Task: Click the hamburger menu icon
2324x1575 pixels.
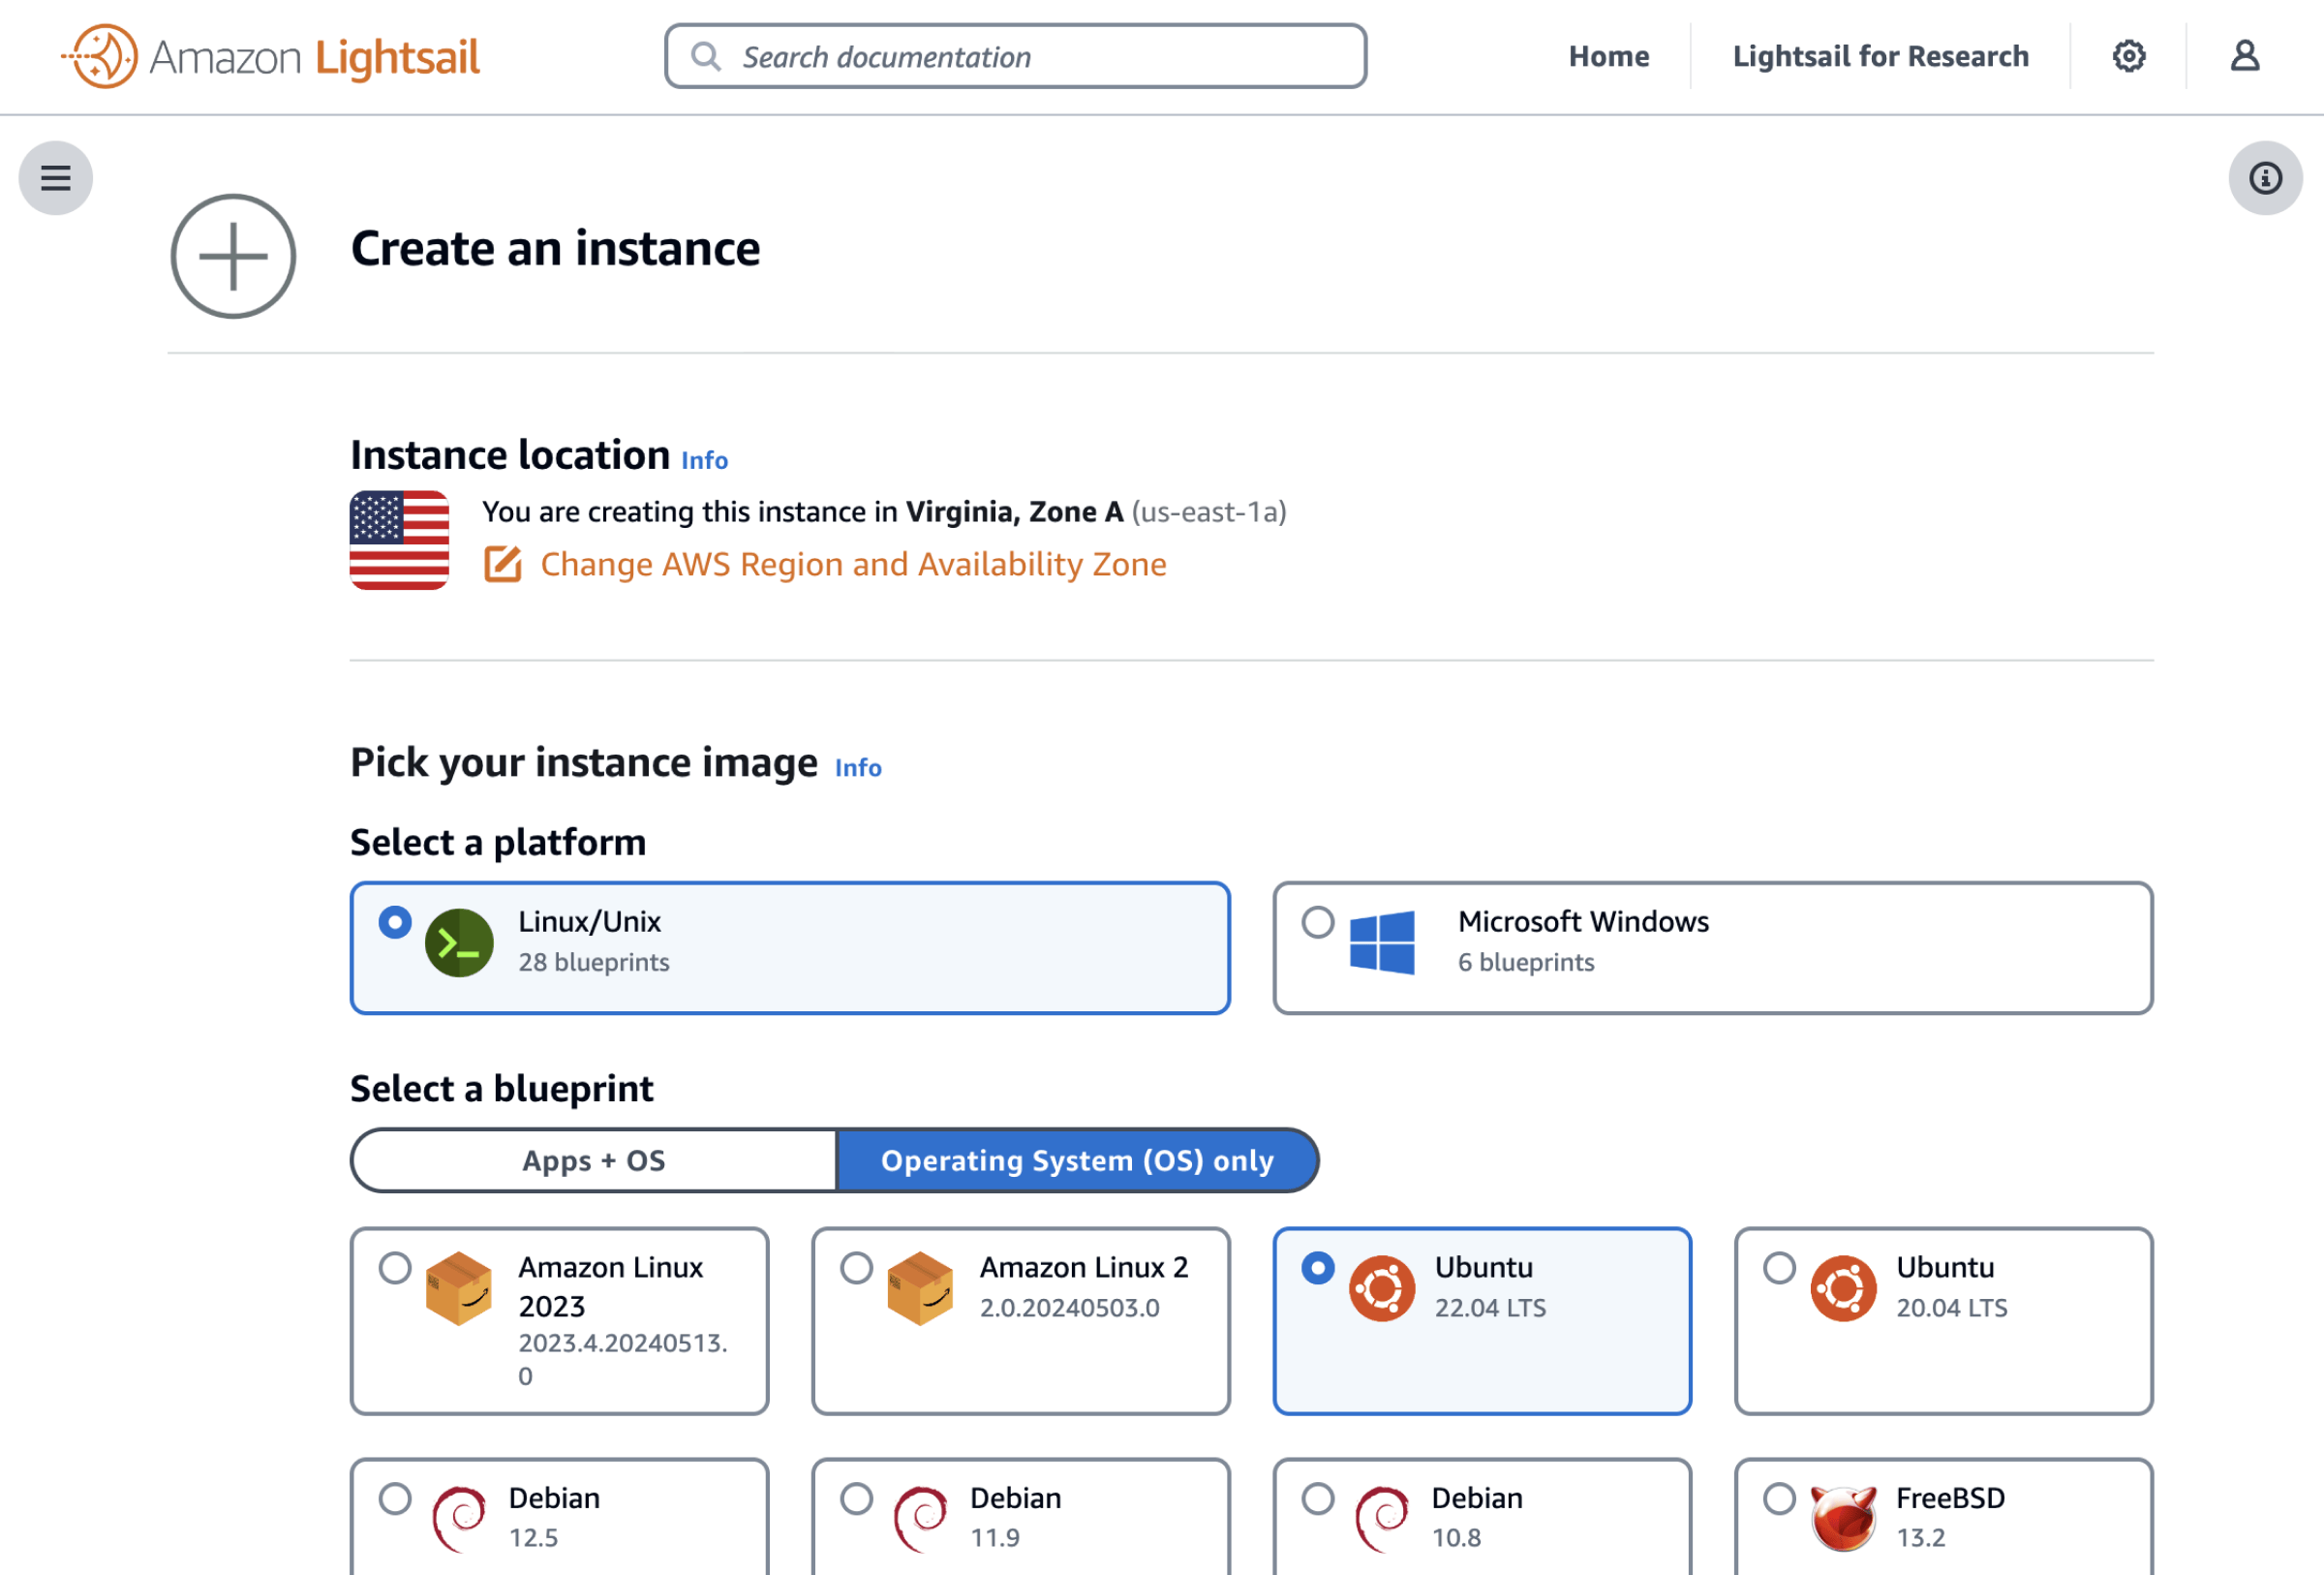Action: (x=54, y=175)
